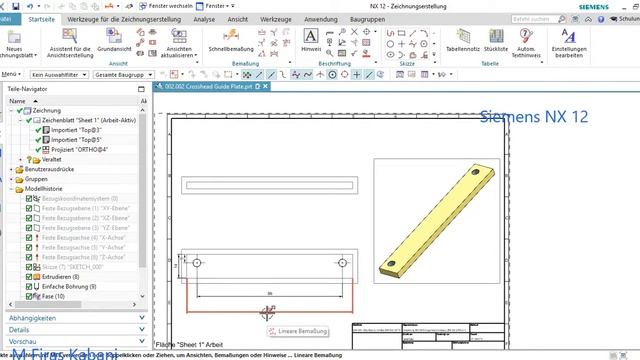Viewport: 640px width, 360px height.
Task: Click the Fenster wechseln icon
Action: coord(143,6)
